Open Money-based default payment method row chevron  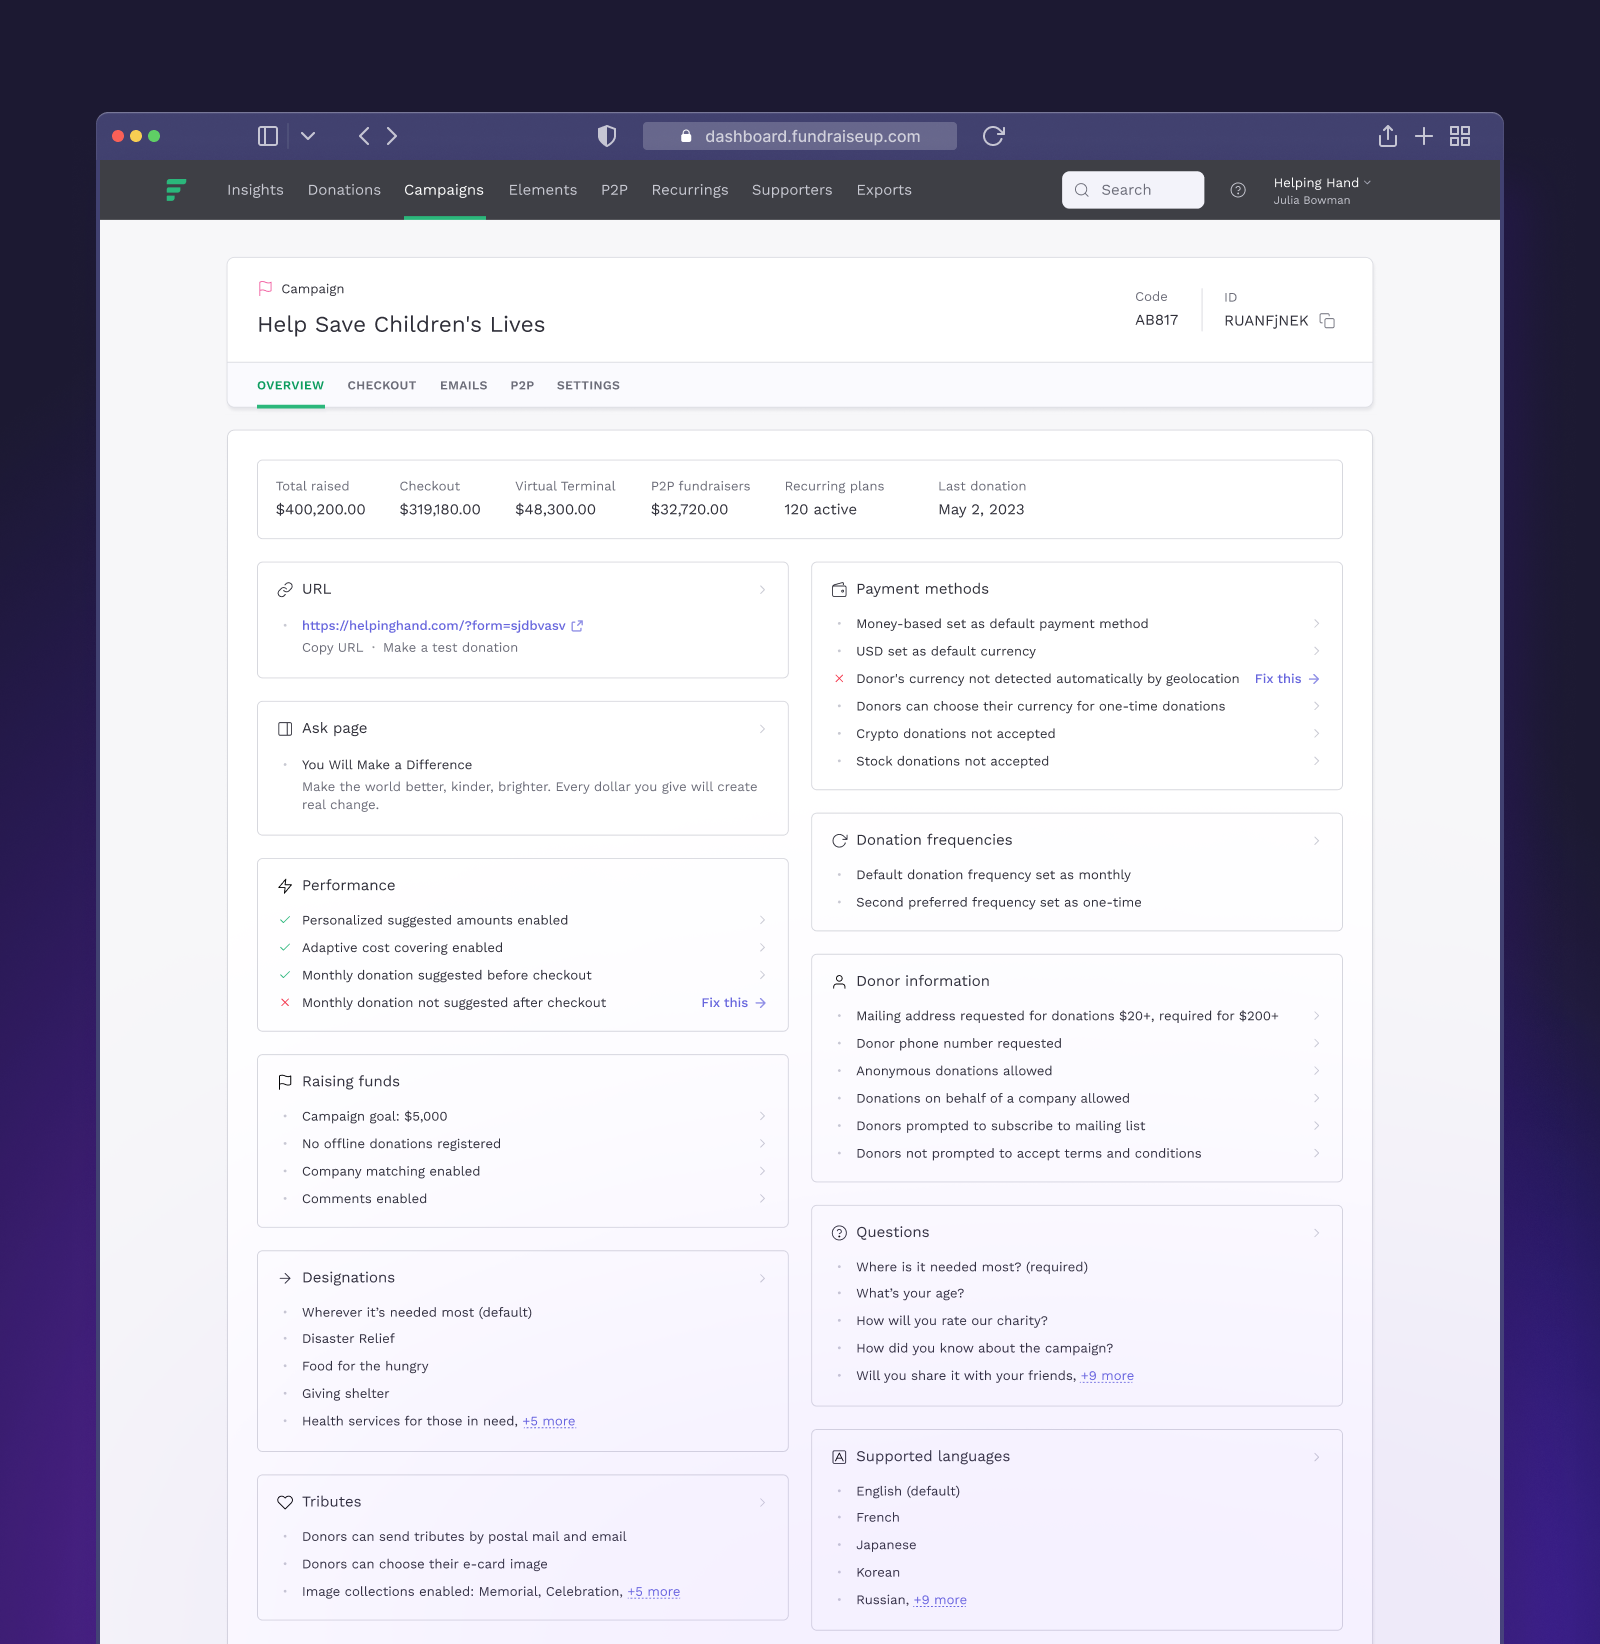tap(1316, 623)
